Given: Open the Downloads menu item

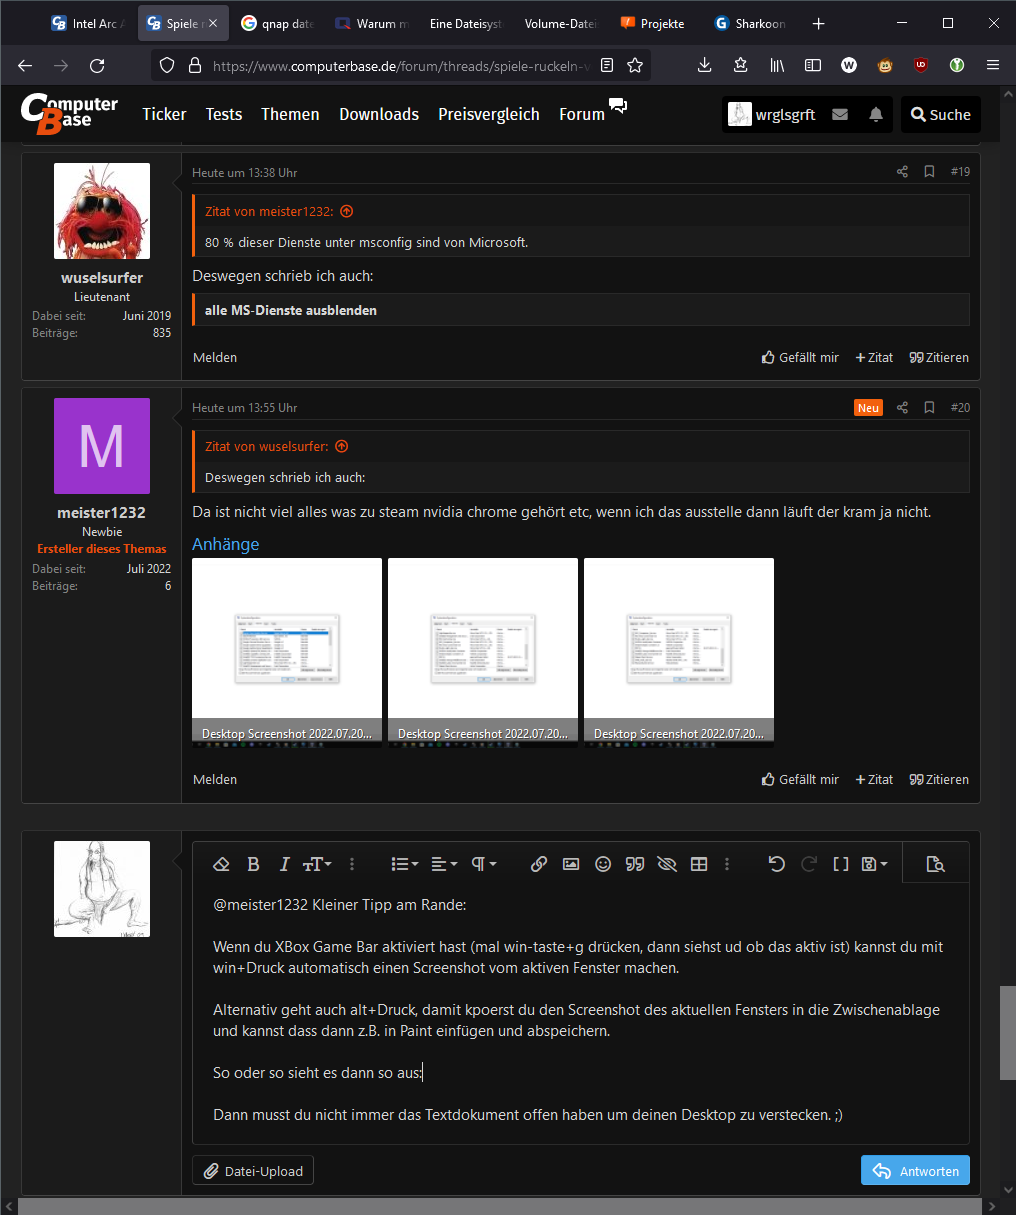Looking at the screenshot, I should point(379,114).
